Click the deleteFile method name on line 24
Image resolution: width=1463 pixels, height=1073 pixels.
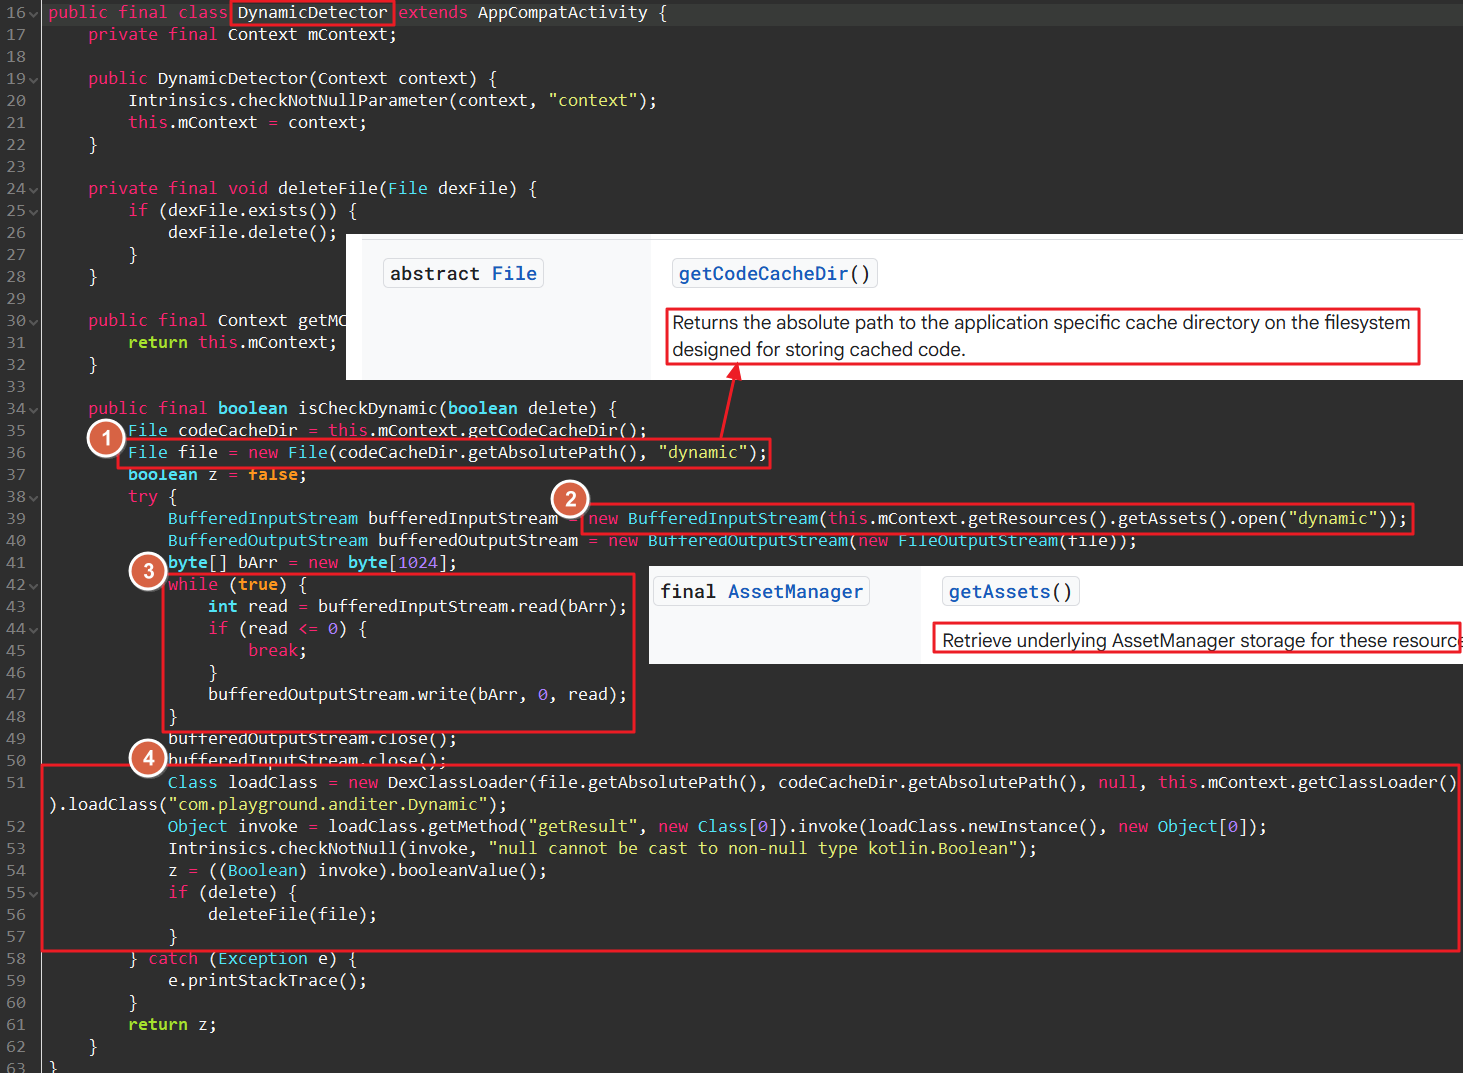[328, 189]
